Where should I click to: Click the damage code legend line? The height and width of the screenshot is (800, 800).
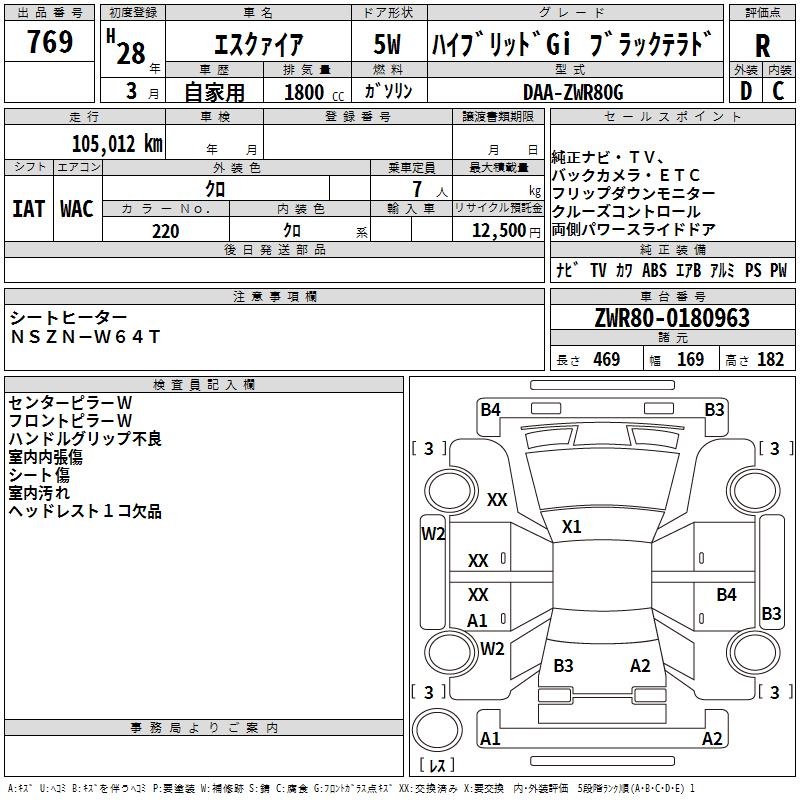tap(351, 789)
